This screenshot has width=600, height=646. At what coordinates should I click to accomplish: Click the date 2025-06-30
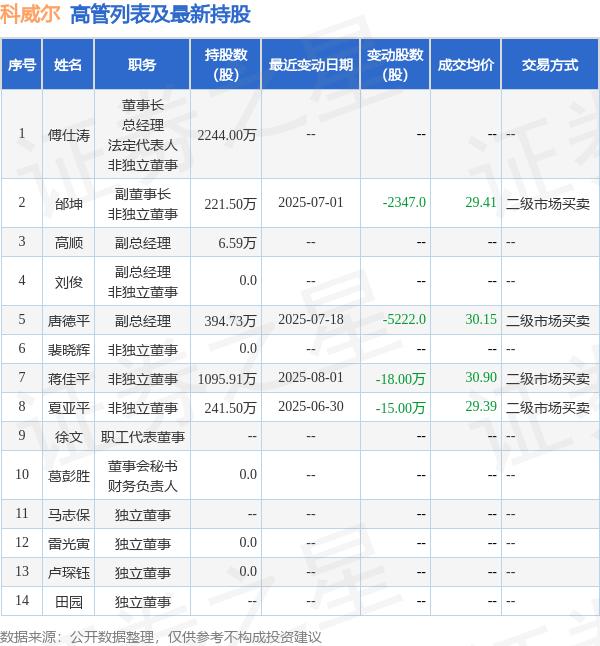(x=311, y=407)
